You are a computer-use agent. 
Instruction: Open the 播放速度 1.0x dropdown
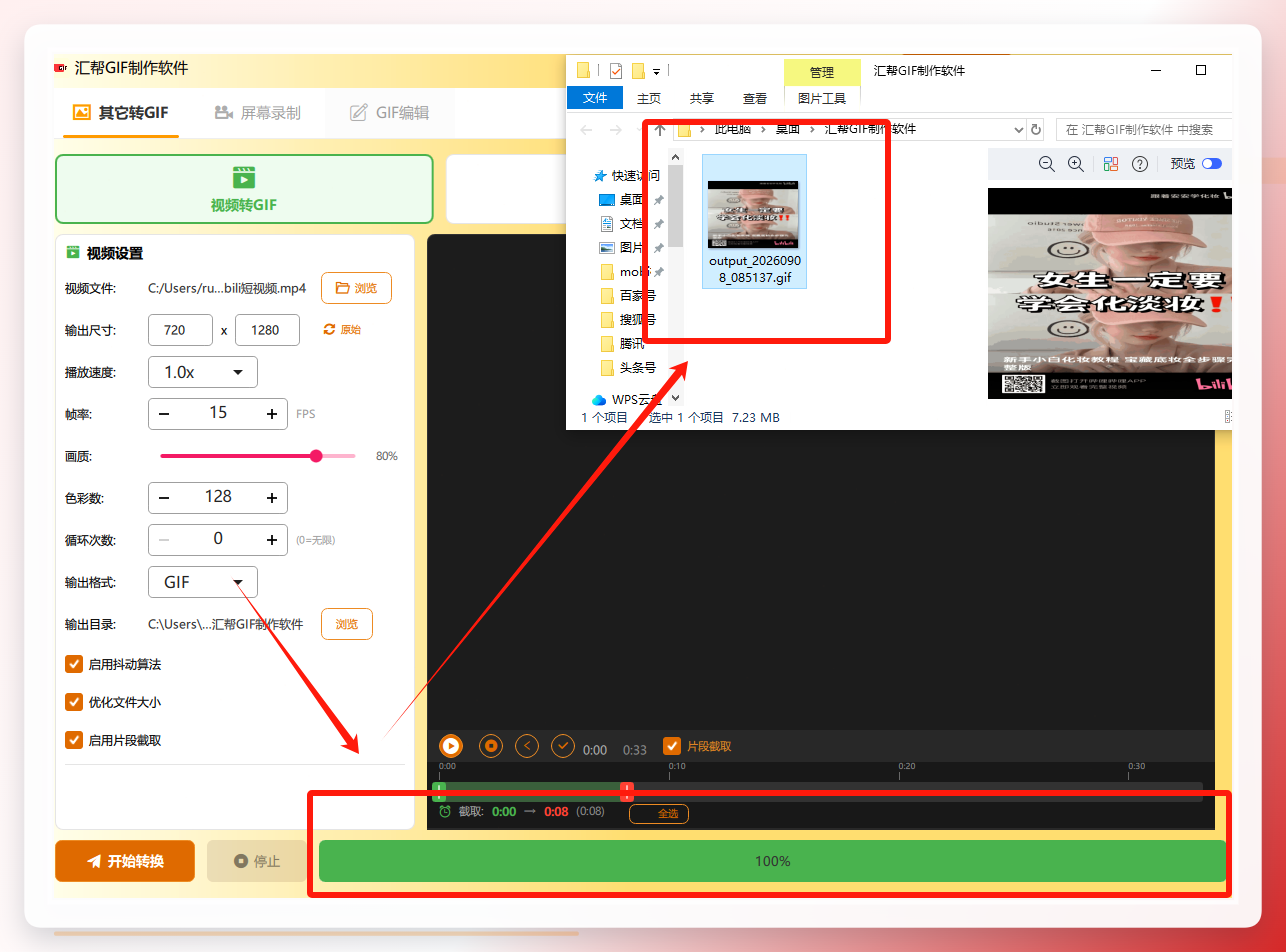point(203,372)
